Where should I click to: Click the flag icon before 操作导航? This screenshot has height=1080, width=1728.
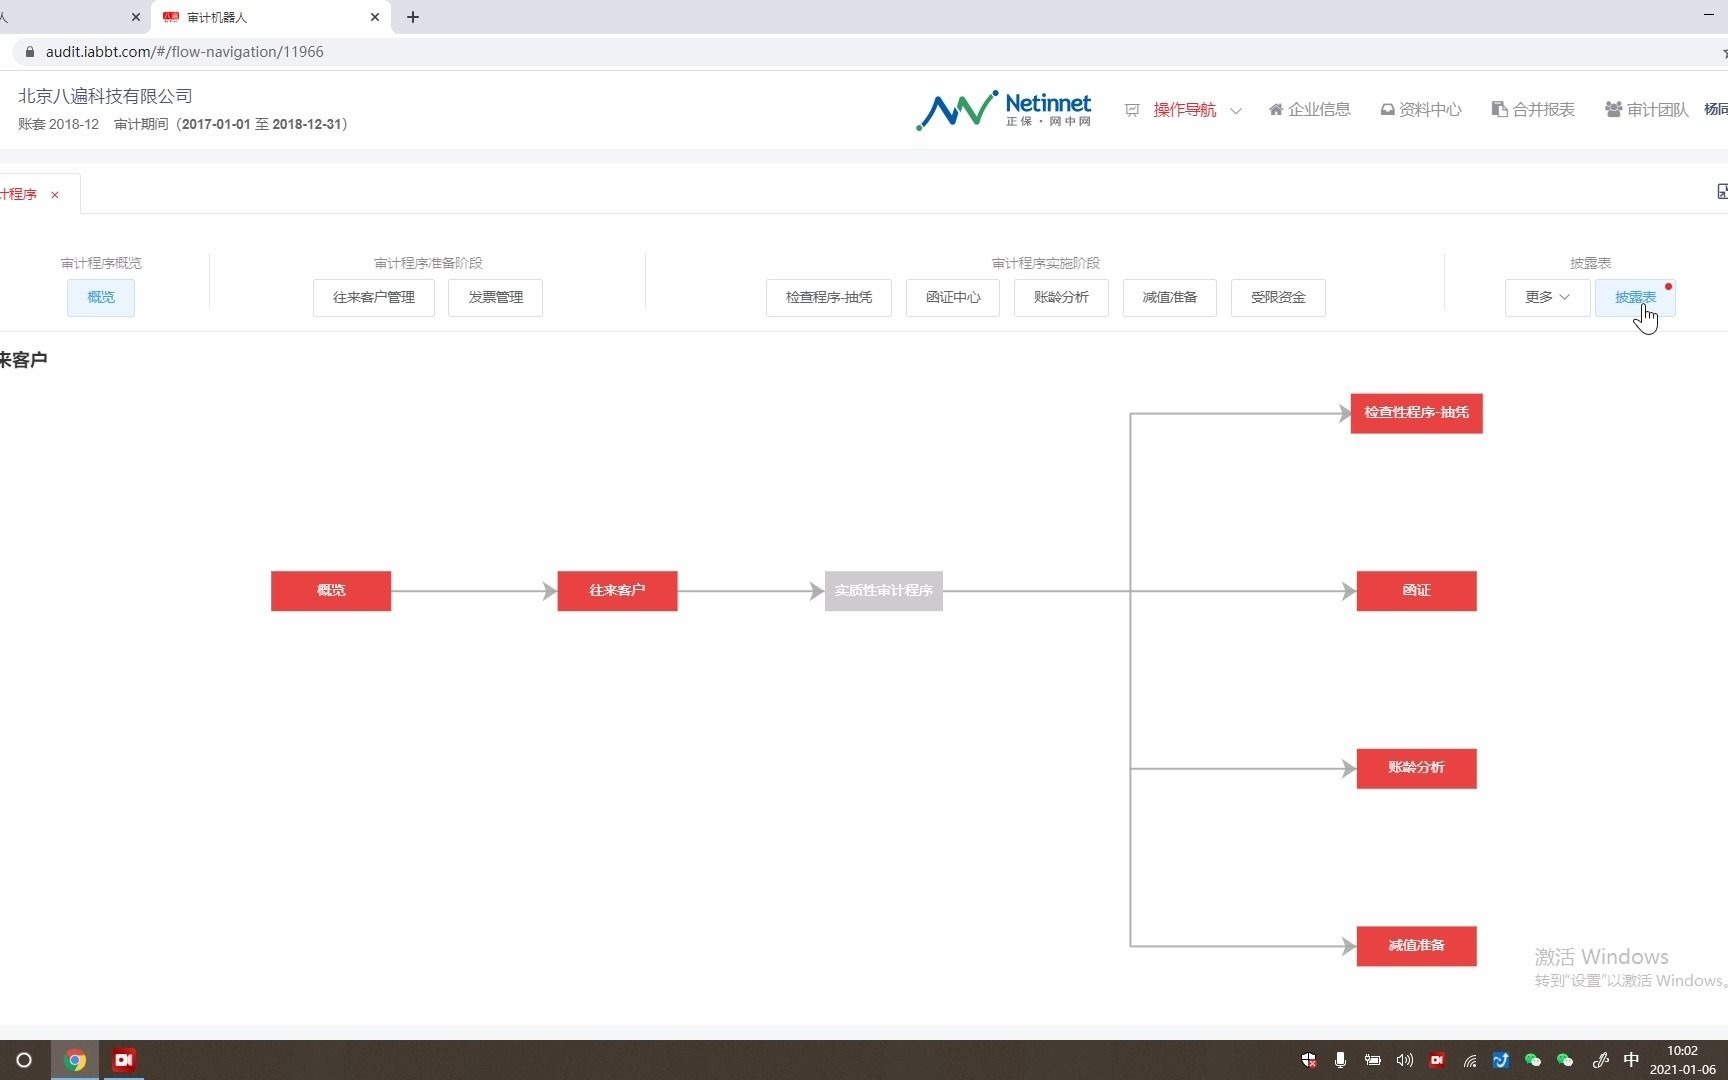tap(1132, 110)
